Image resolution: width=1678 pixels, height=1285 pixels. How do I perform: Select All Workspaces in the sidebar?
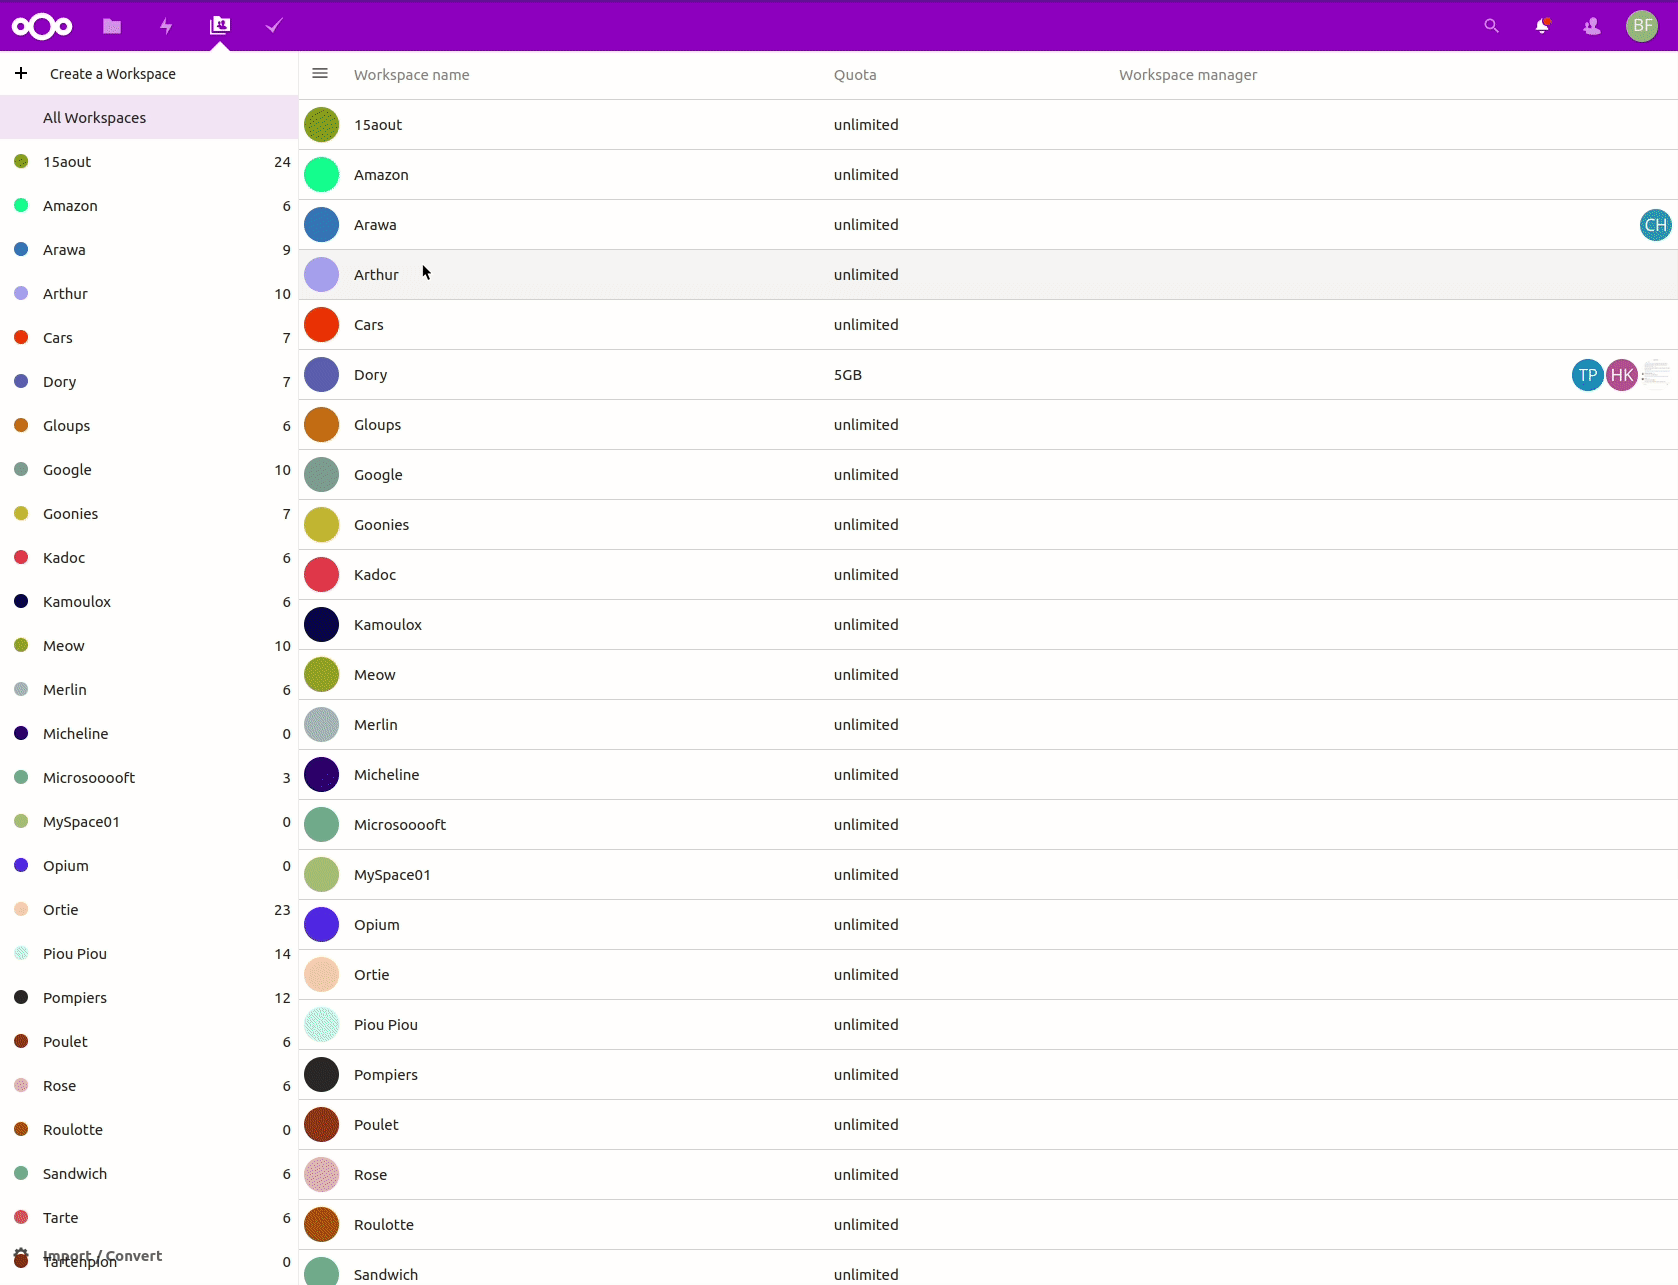tap(94, 117)
